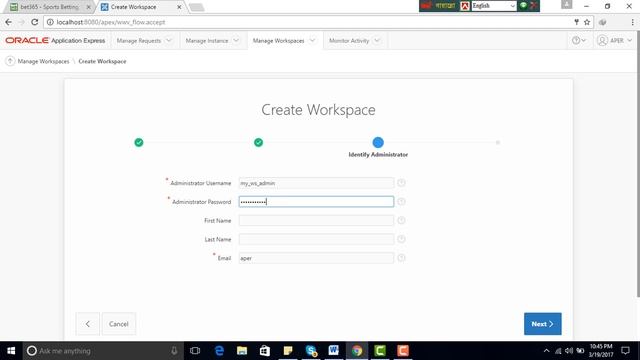Click Cortana Ask me anything search
This screenshot has width=640, height=360.
(x=102, y=351)
